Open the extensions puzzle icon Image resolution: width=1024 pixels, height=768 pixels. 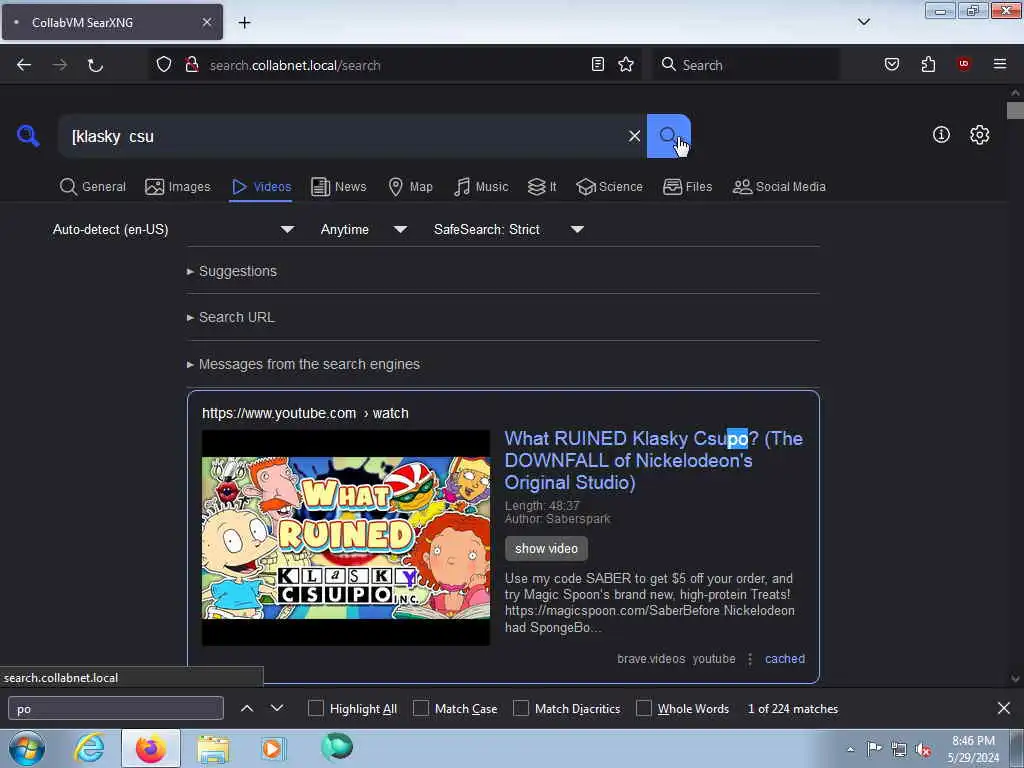pyautogui.click(x=928, y=64)
